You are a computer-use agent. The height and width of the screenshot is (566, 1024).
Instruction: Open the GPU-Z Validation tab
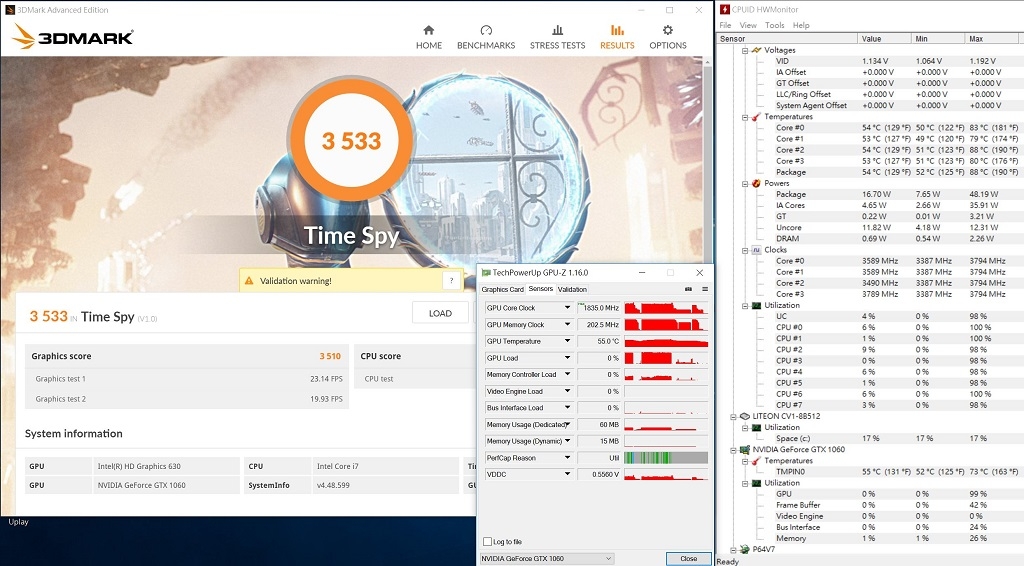tap(572, 289)
